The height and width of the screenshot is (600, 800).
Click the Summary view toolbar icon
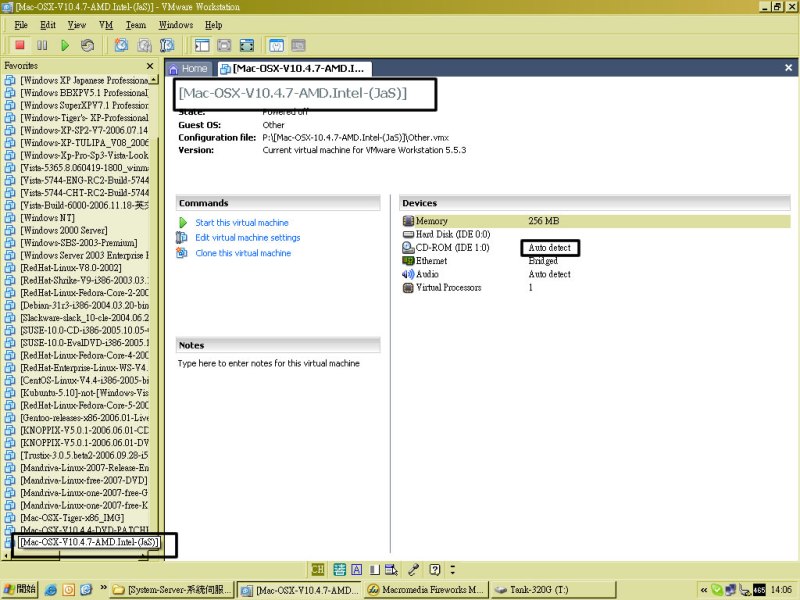(x=276, y=45)
